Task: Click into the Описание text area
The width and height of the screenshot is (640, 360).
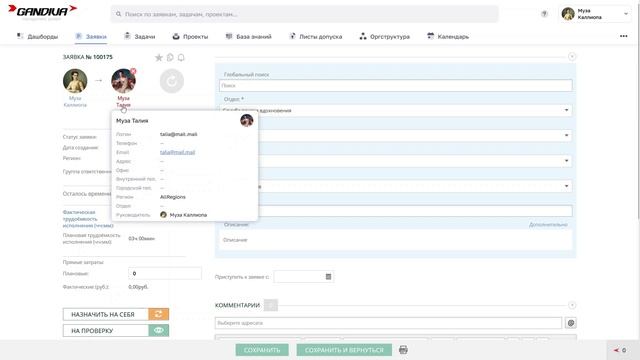Action: click(396, 240)
